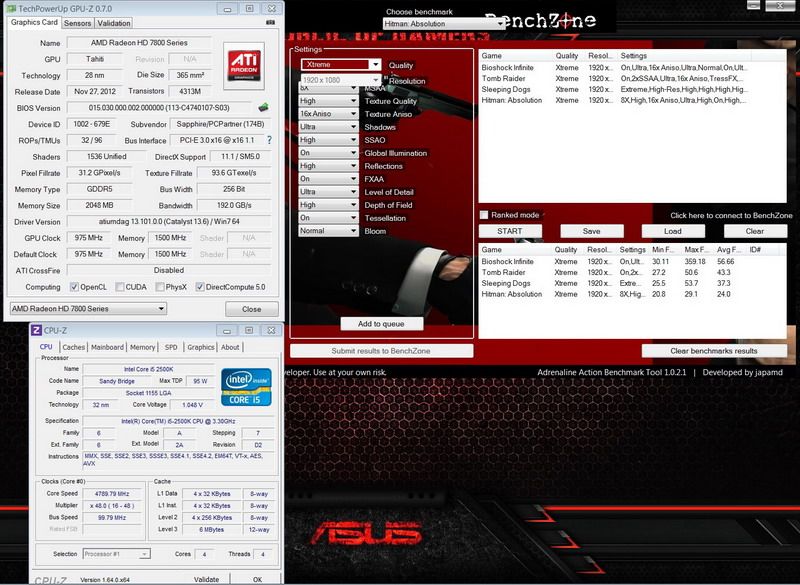Click the connect to BenchZone link
This screenshot has height=585, width=800.
click(x=730, y=215)
